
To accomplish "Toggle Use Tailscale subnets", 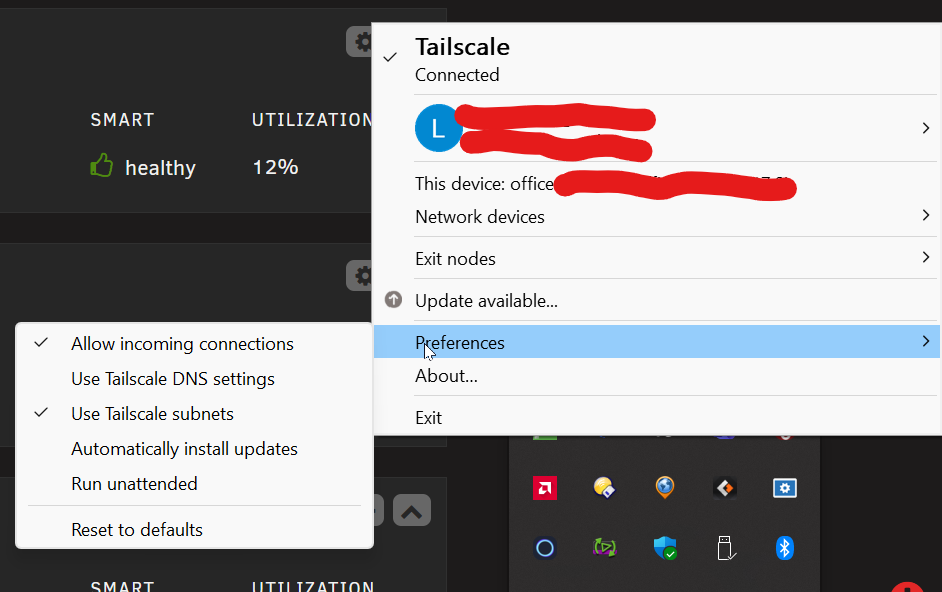I will click(194, 413).
